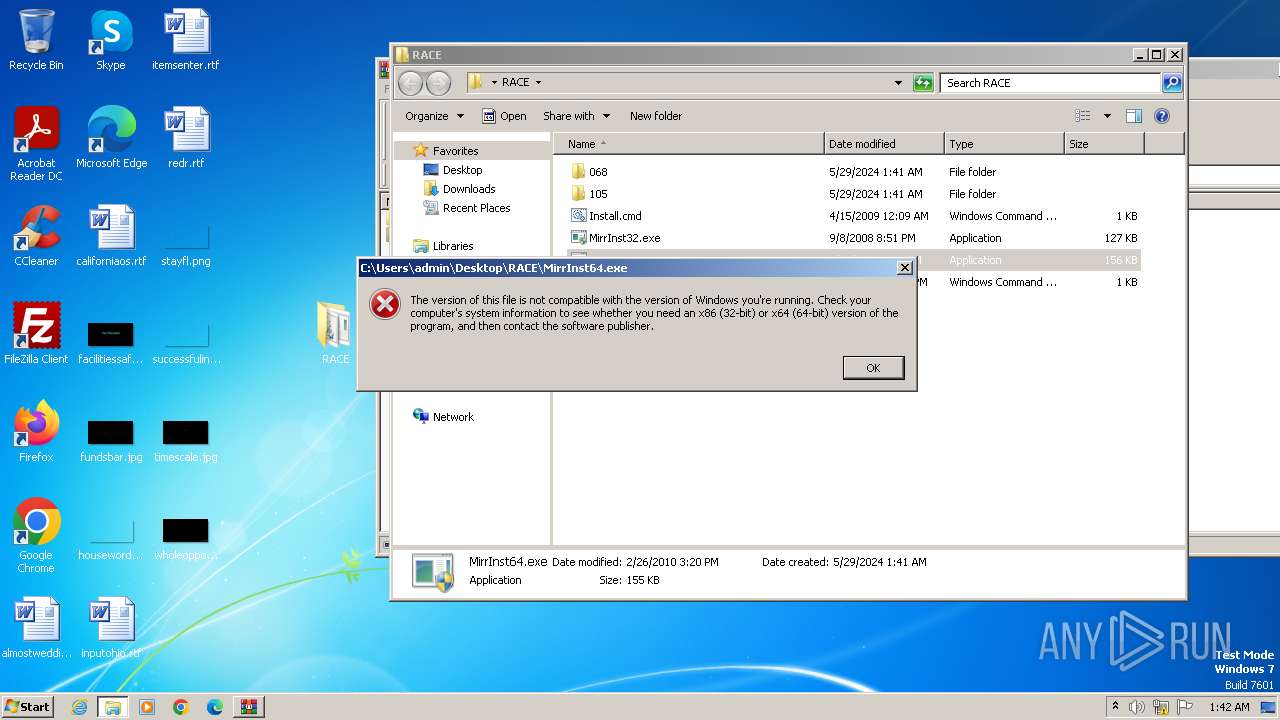This screenshot has width=1280, height=720.
Task: Click Open in Explorer toolbar
Action: coord(504,116)
